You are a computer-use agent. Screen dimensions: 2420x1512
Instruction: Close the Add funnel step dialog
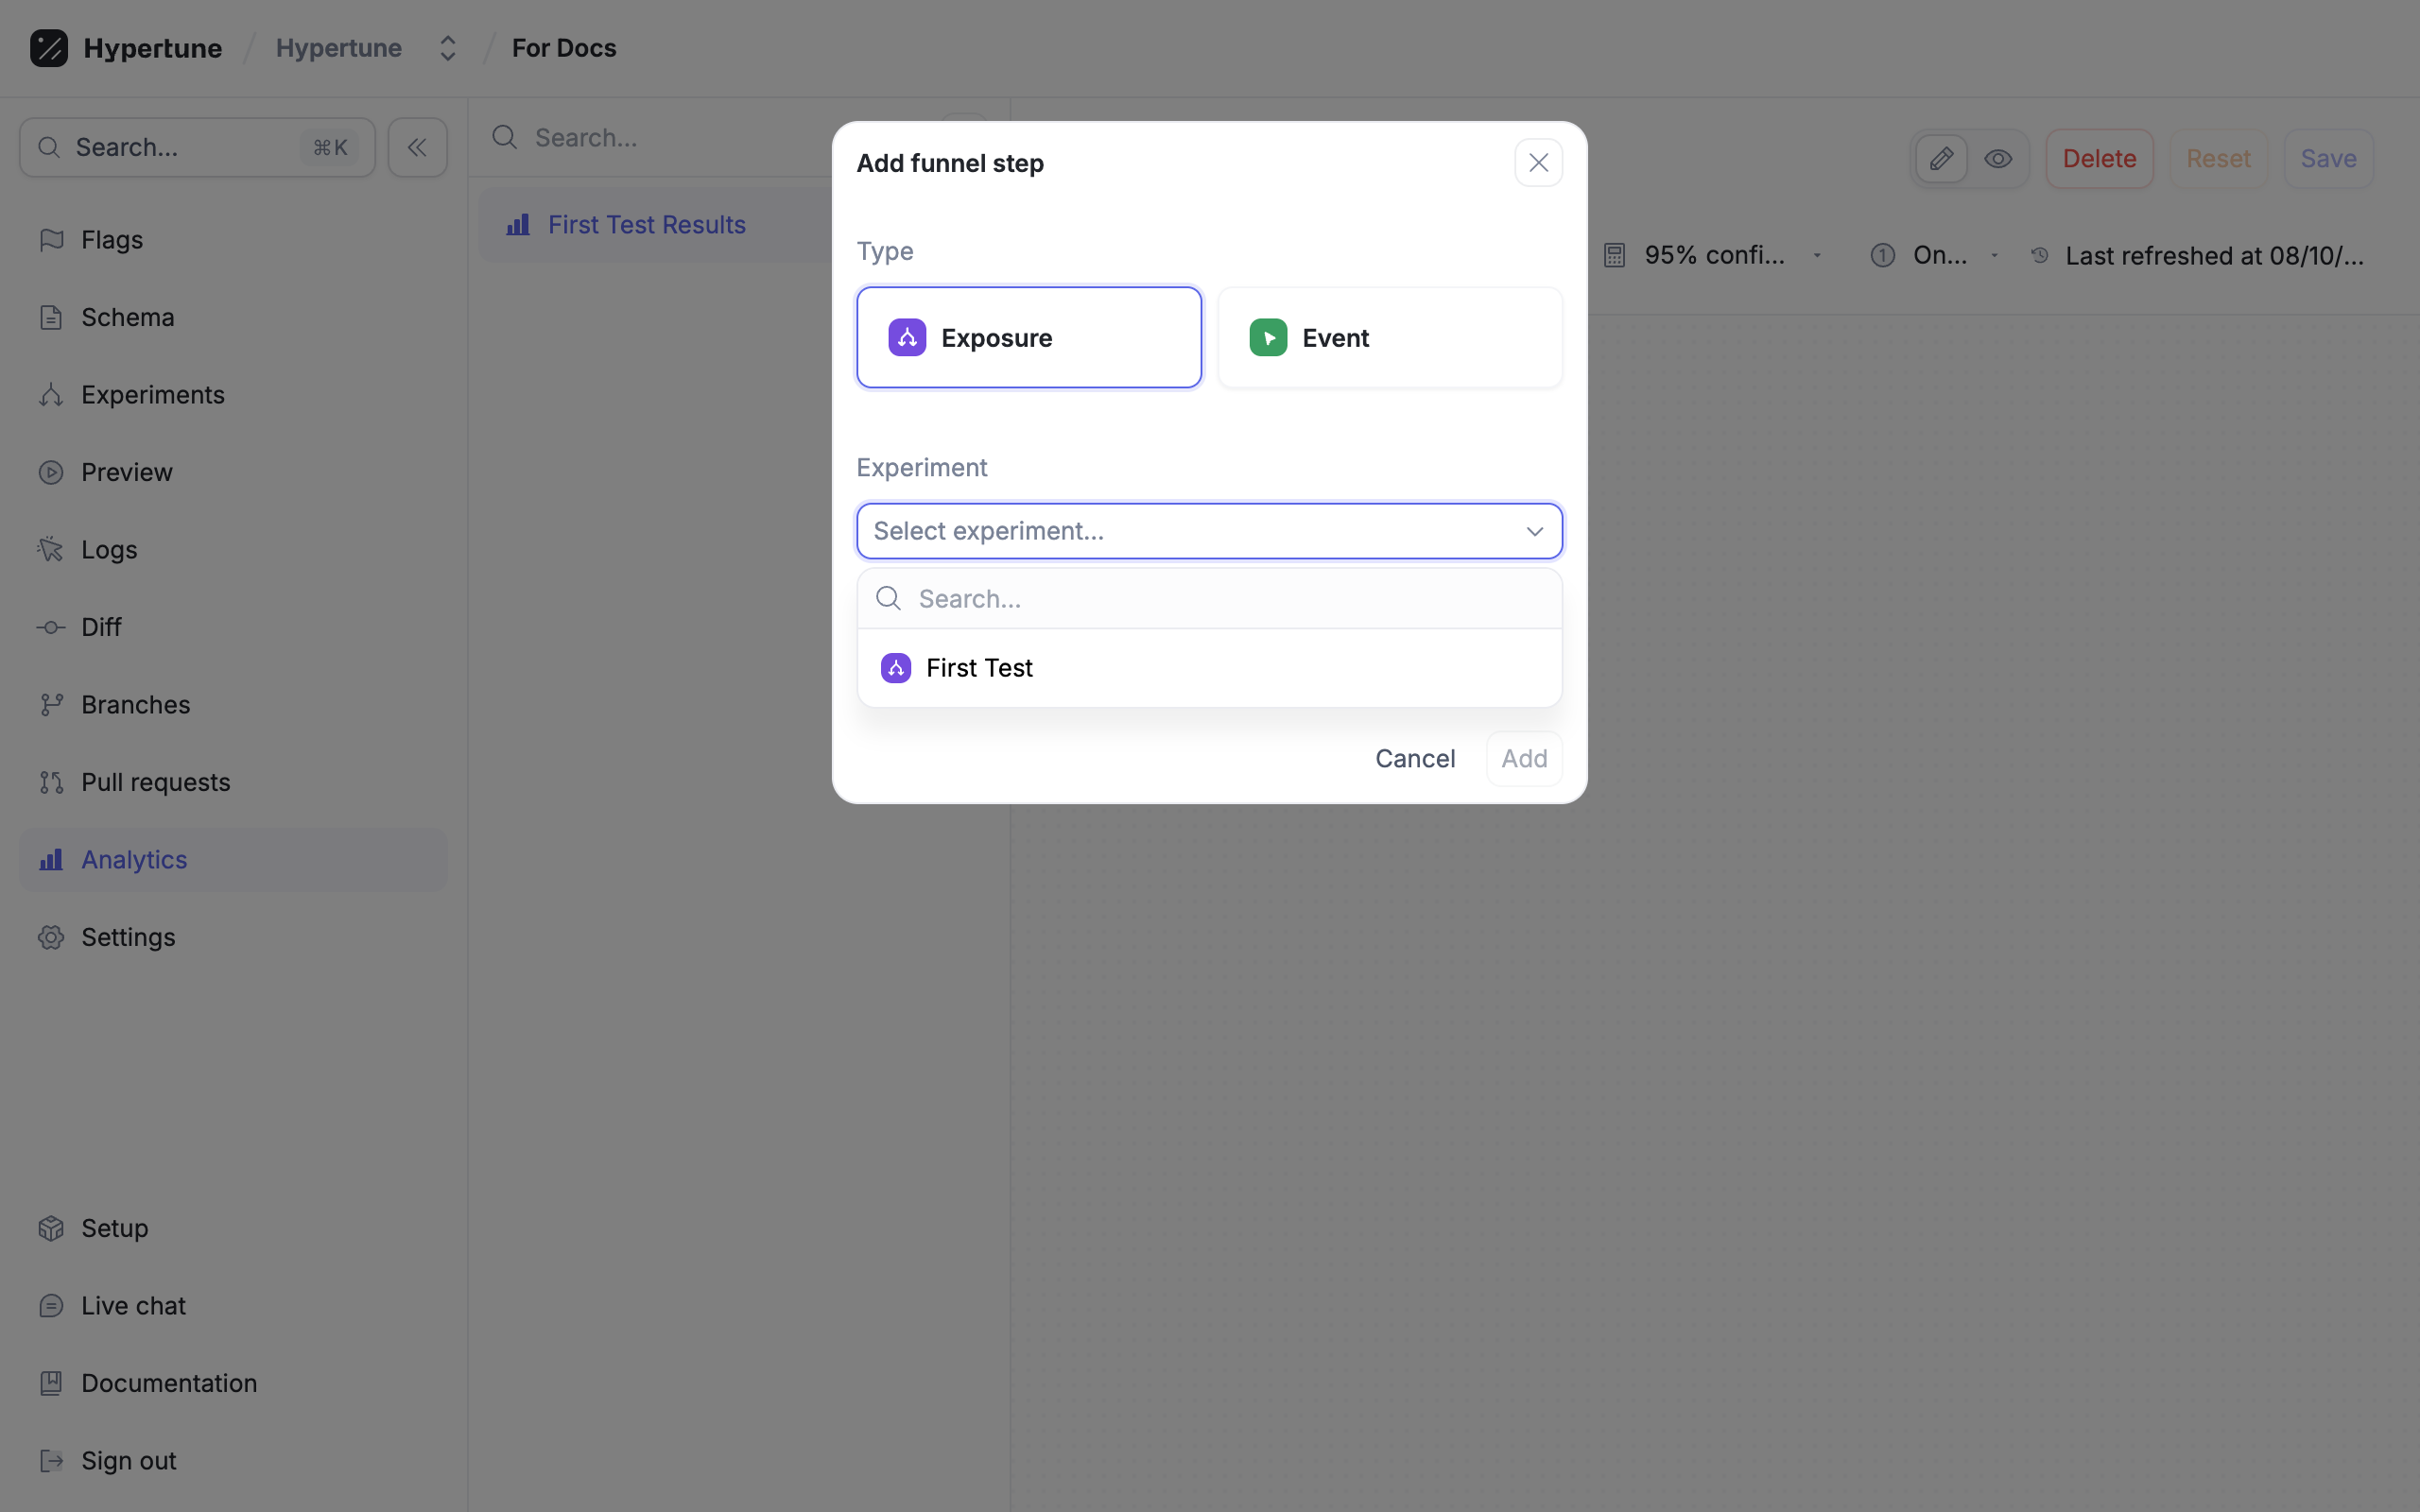click(x=1538, y=163)
